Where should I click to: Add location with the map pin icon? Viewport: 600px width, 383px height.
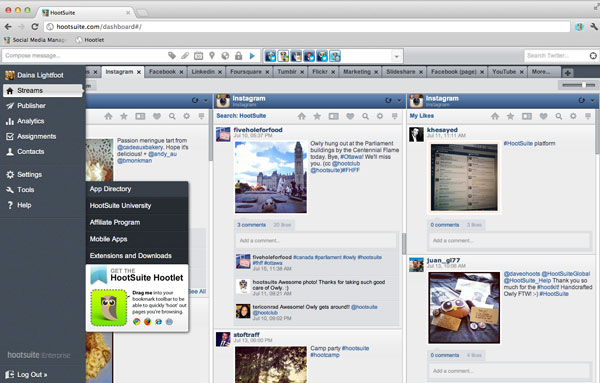click(212, 56)
